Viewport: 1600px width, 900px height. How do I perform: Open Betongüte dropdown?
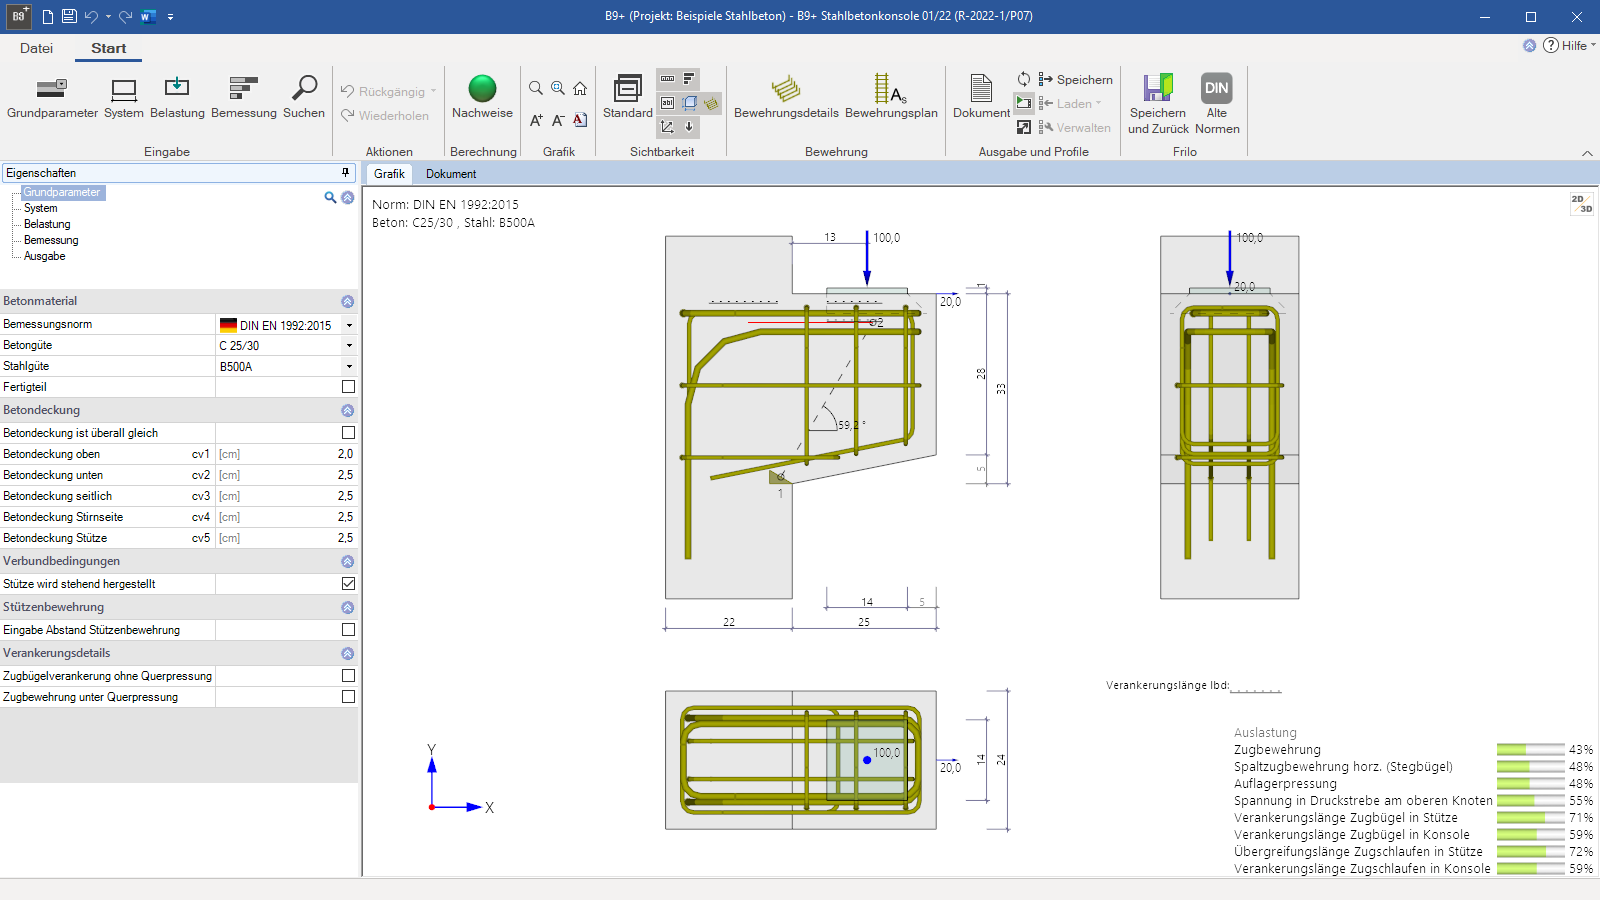[349, 346]
